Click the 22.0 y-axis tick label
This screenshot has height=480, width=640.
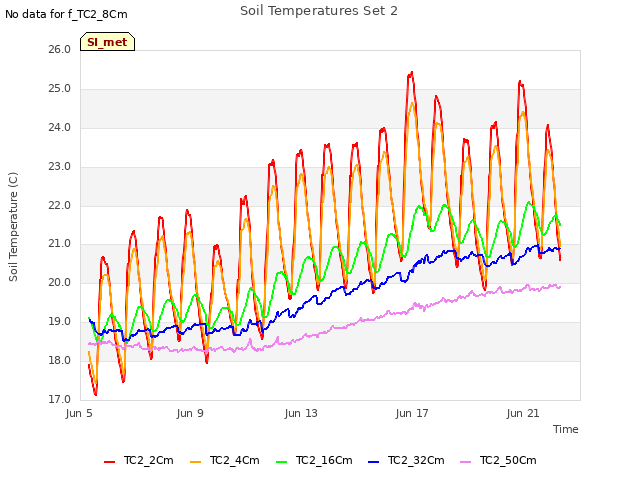[x=60, y=205]
